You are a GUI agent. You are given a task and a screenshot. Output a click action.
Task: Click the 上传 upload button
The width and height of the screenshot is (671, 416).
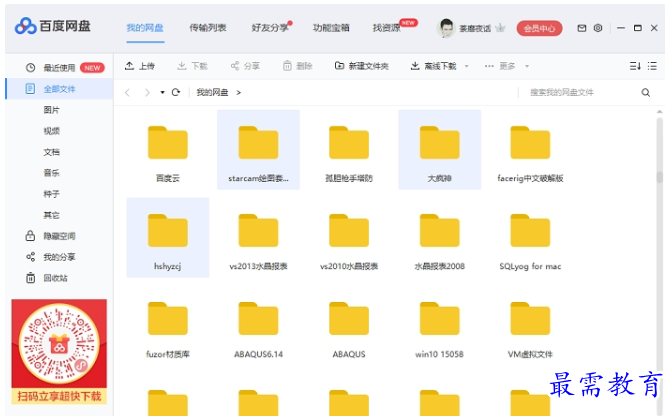[x=140, y=66]
